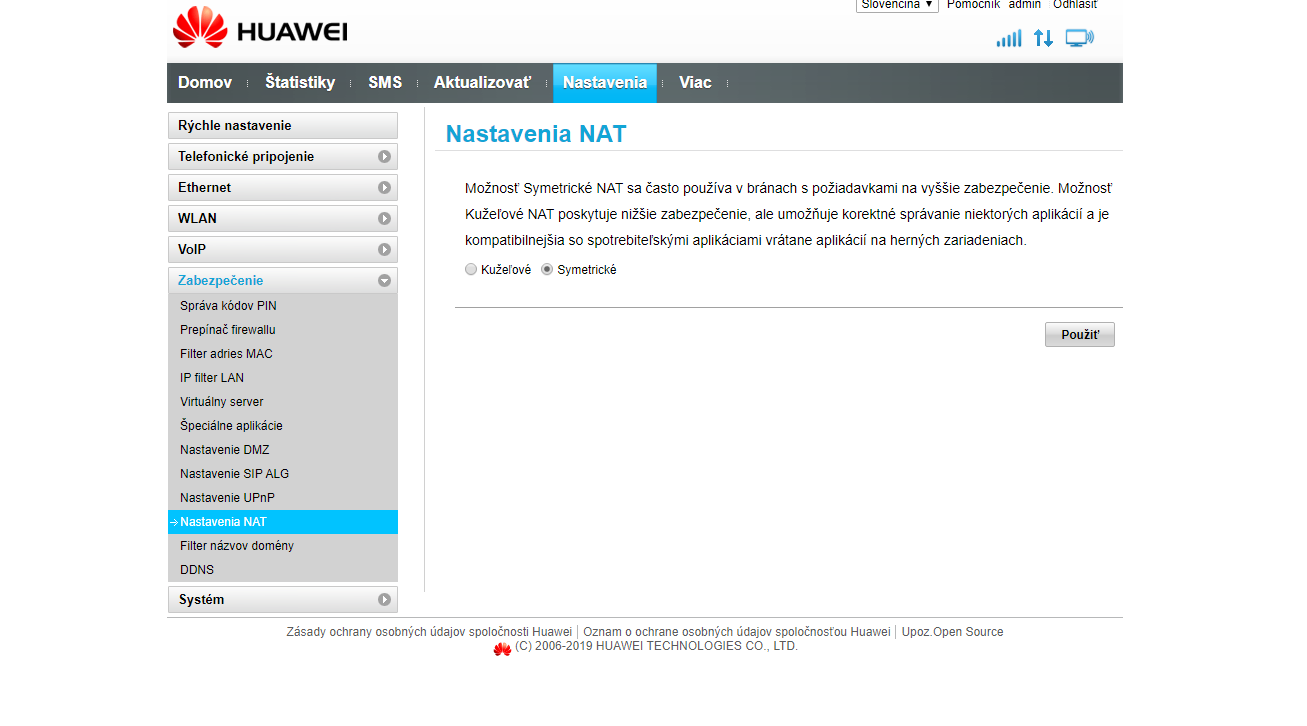Image resolution: width=1307 pixels, height=726 pixels.
Task: Click the small Huawei logo in footer
Action: click(x=502, y=648)
